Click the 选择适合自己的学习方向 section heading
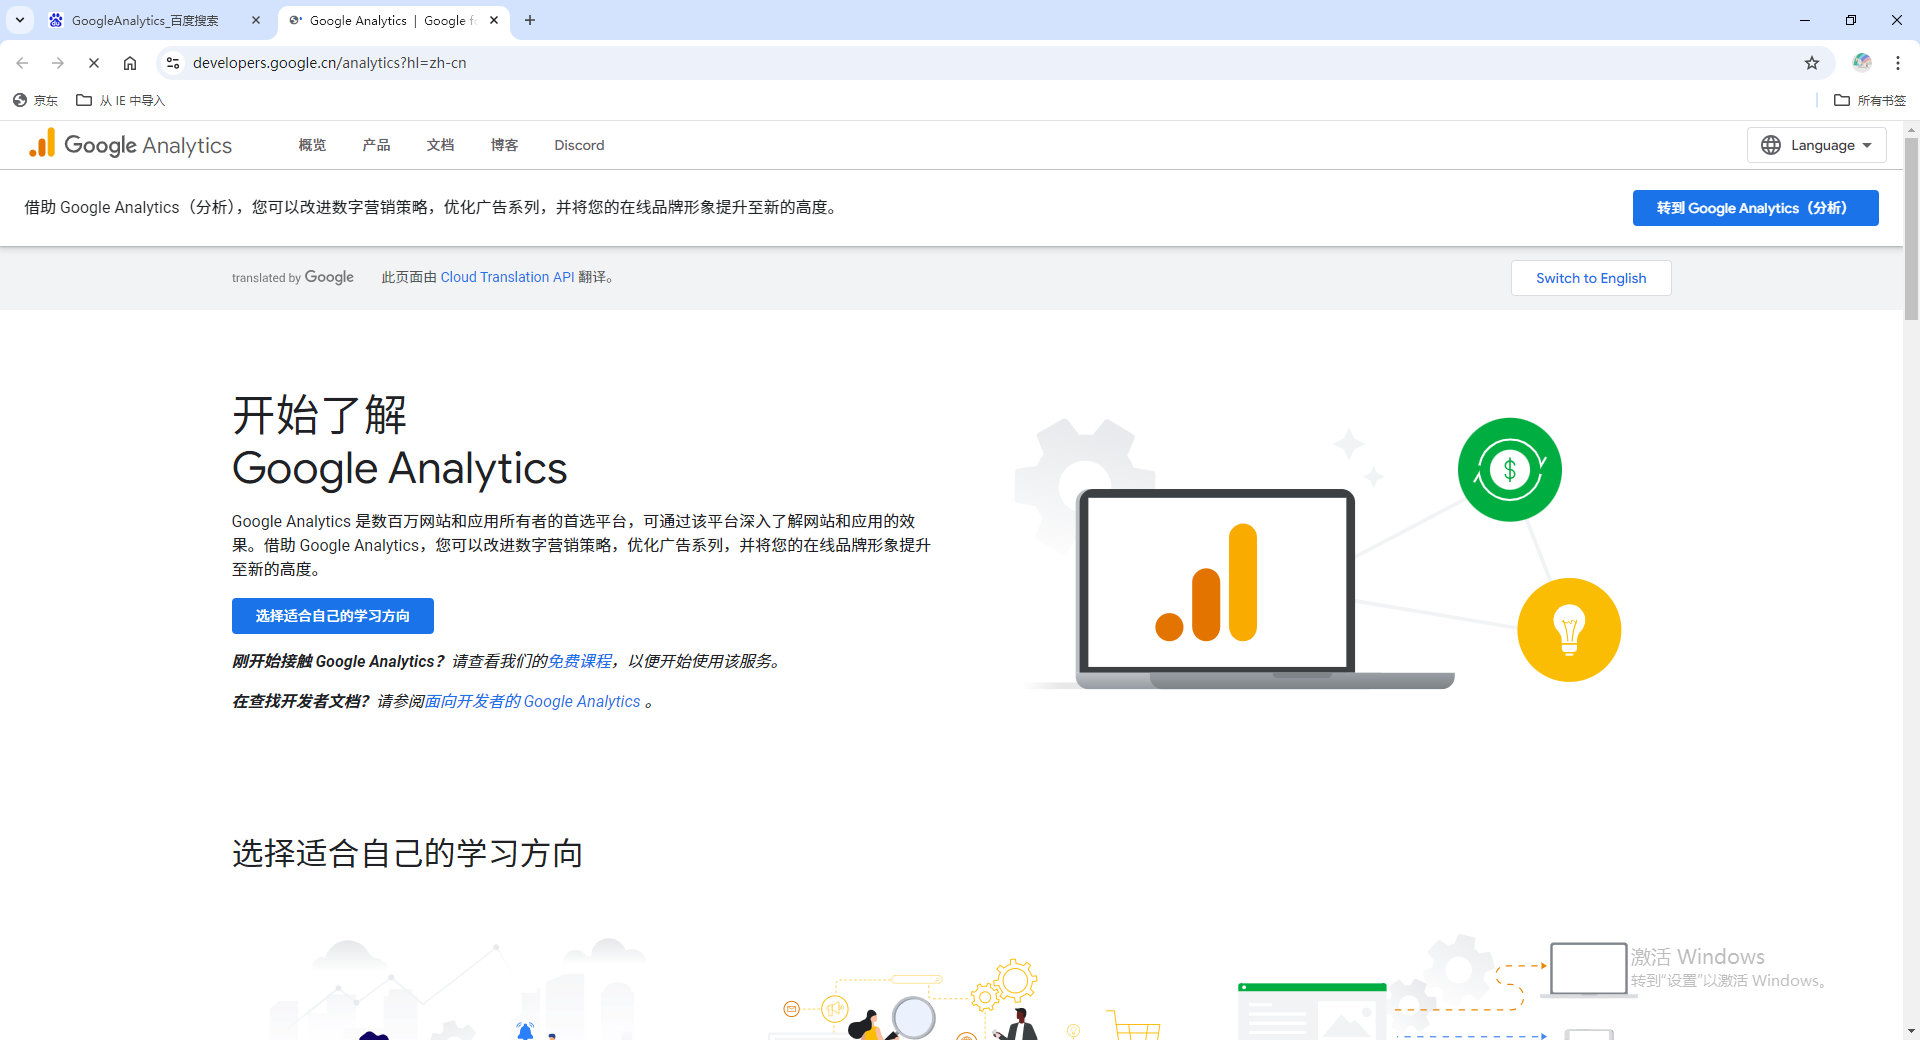The height and width of the screenshot is (1040, 1920). point(407,853)
